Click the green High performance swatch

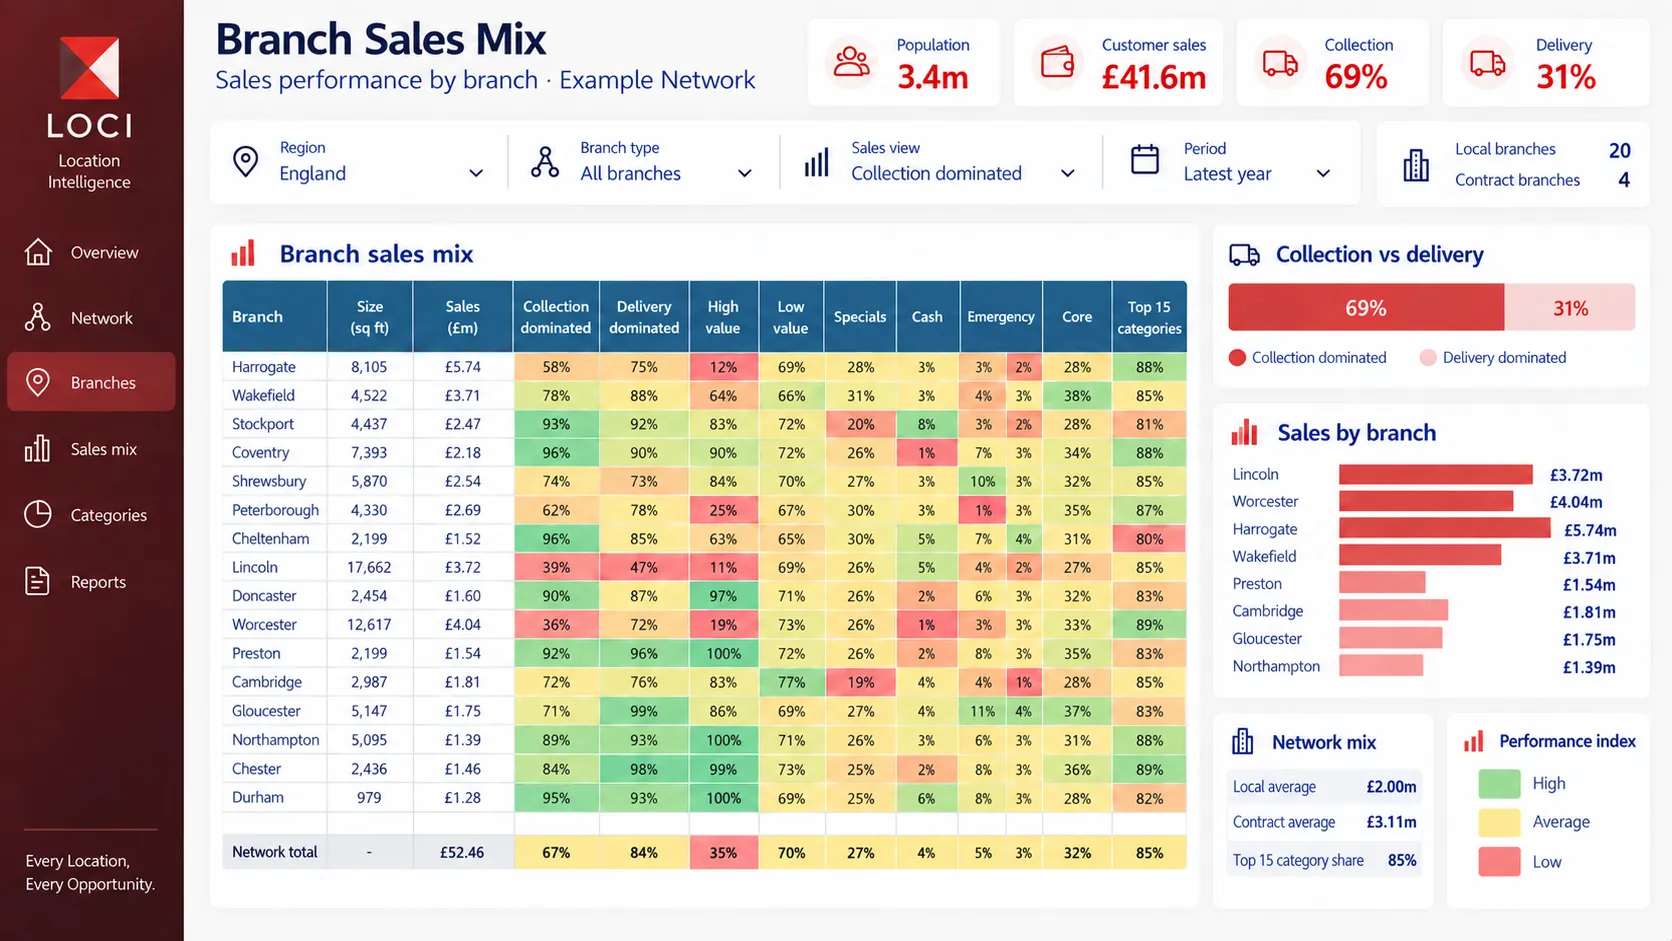click(x=1499, y=783)
